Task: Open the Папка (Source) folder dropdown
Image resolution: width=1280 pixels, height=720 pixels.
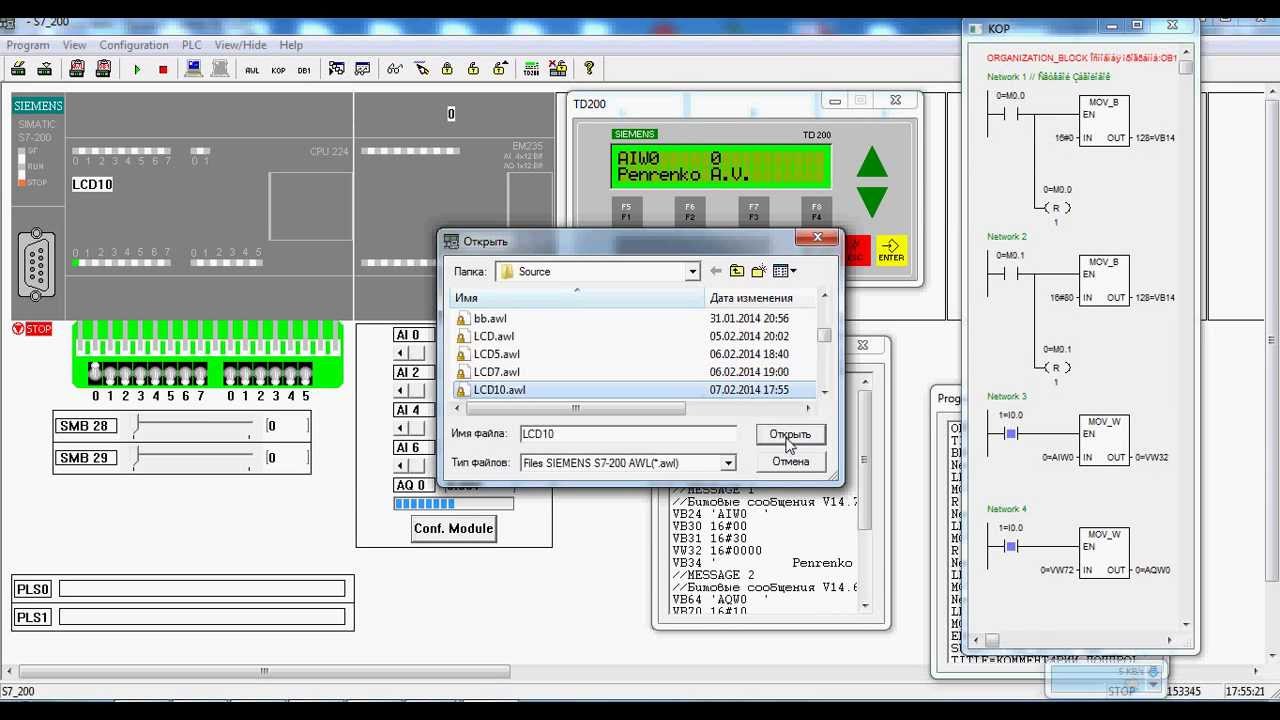Action: pyautogui.click(x=692, y=272)
